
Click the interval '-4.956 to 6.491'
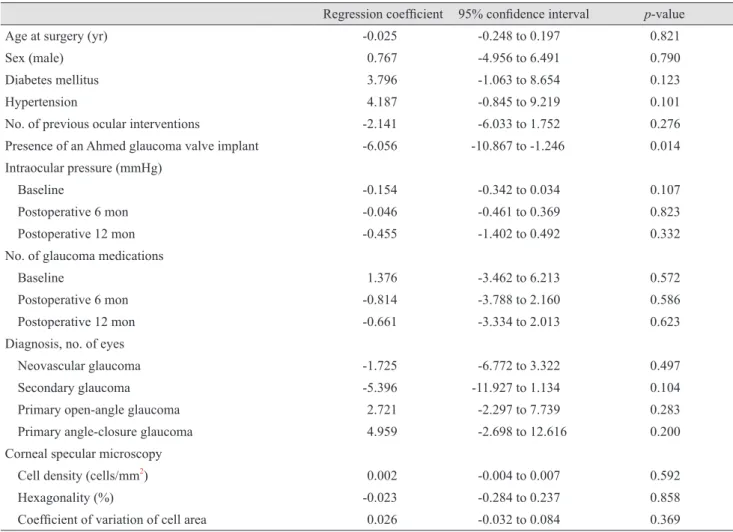pyautogui.click(x=519, y=58)
